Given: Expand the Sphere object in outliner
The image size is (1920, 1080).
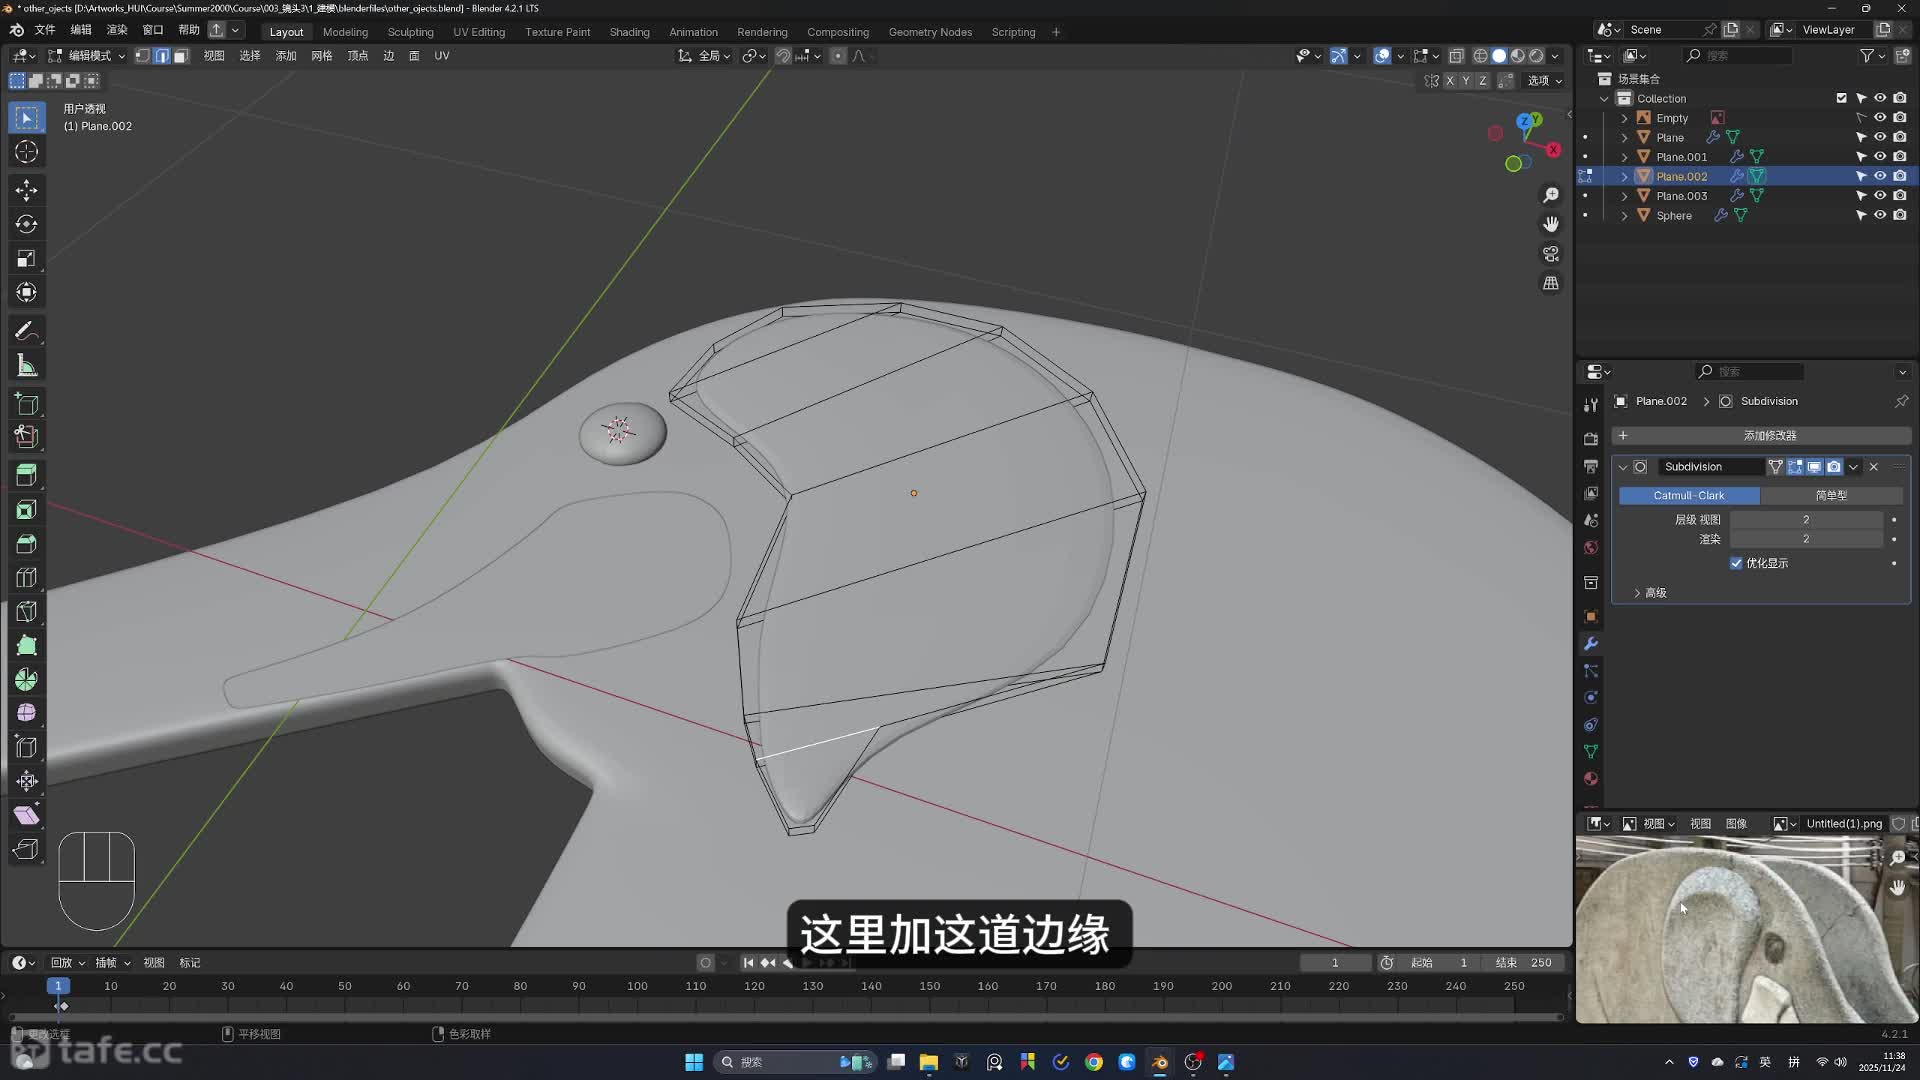Looking at the screenshot, I should [1624, 216].
